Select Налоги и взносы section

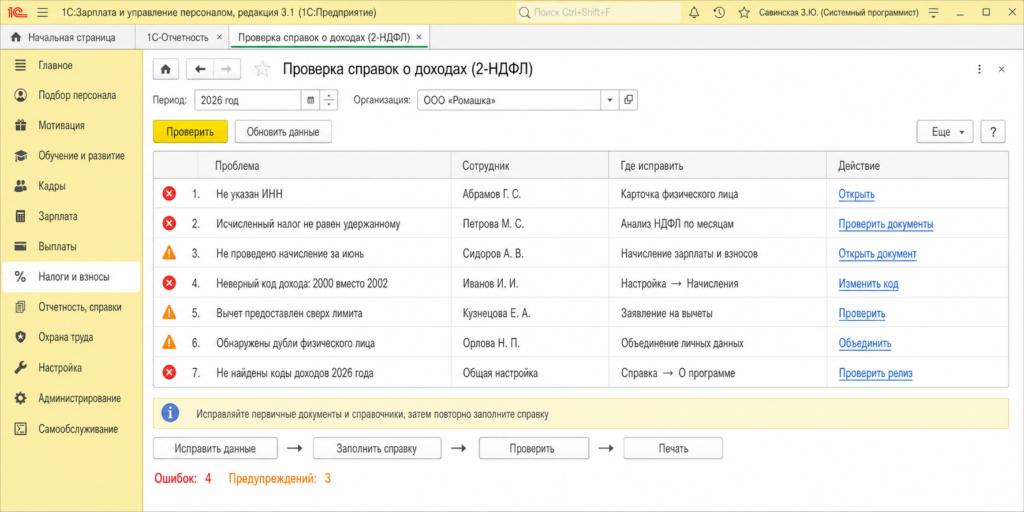[x=71, y=277]
